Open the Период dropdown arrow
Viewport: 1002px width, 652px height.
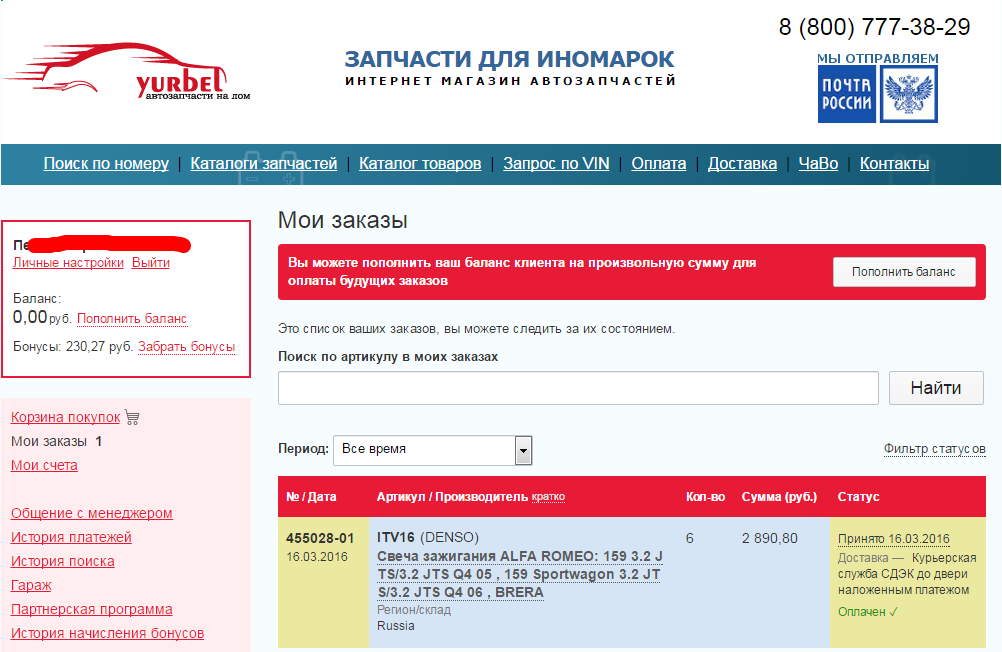[x=523, y=450]
